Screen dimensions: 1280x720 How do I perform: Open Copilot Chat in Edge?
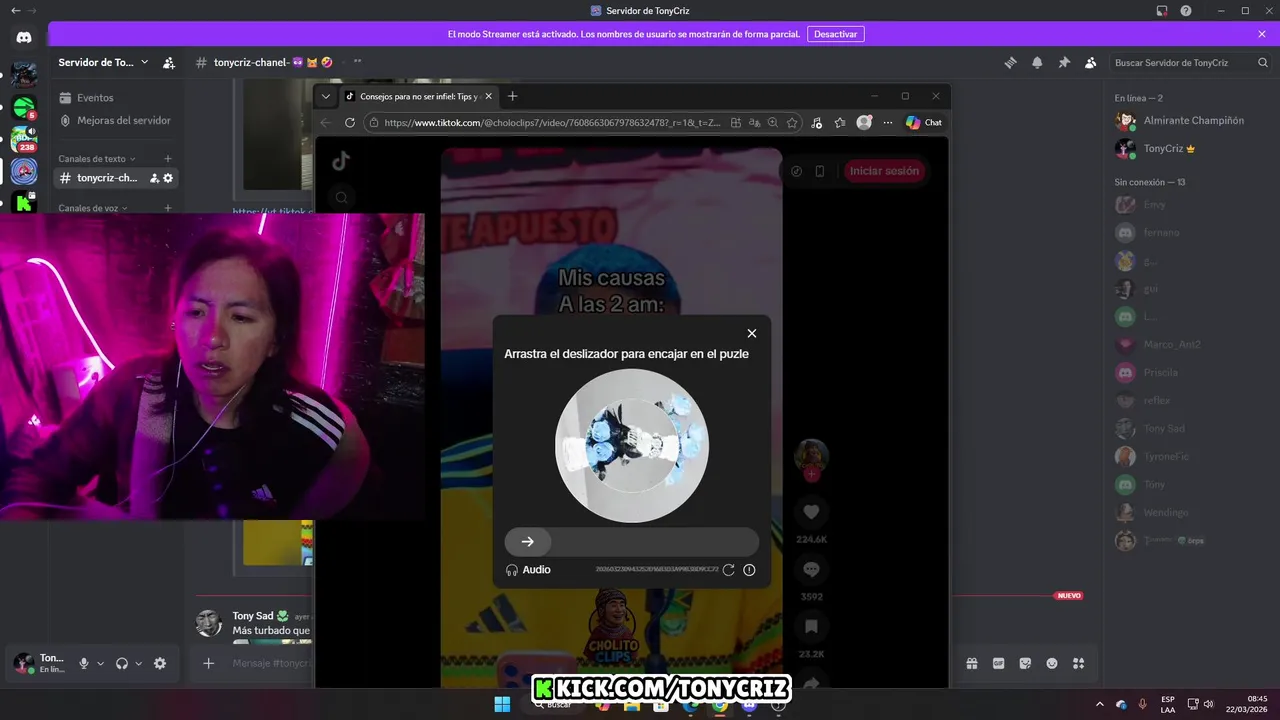[924, 122]
